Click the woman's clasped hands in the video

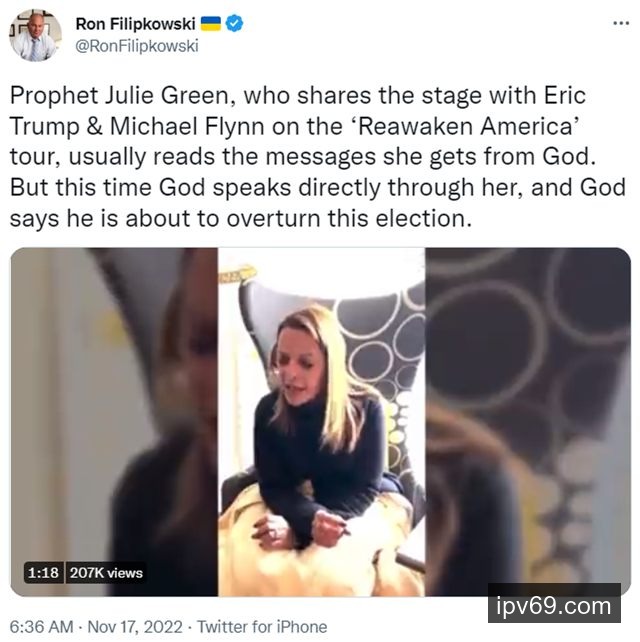302,528
